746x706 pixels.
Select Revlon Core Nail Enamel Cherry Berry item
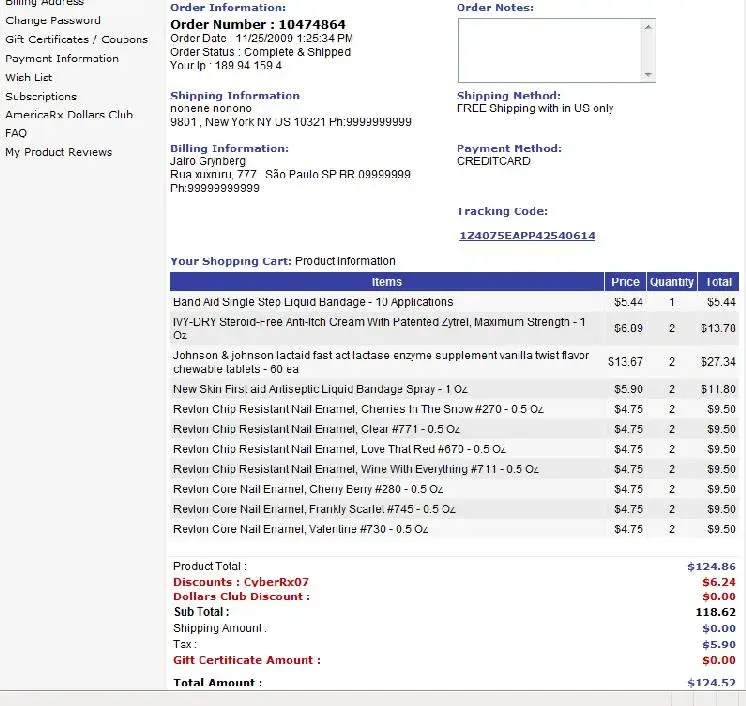click(x=308, y=489)
